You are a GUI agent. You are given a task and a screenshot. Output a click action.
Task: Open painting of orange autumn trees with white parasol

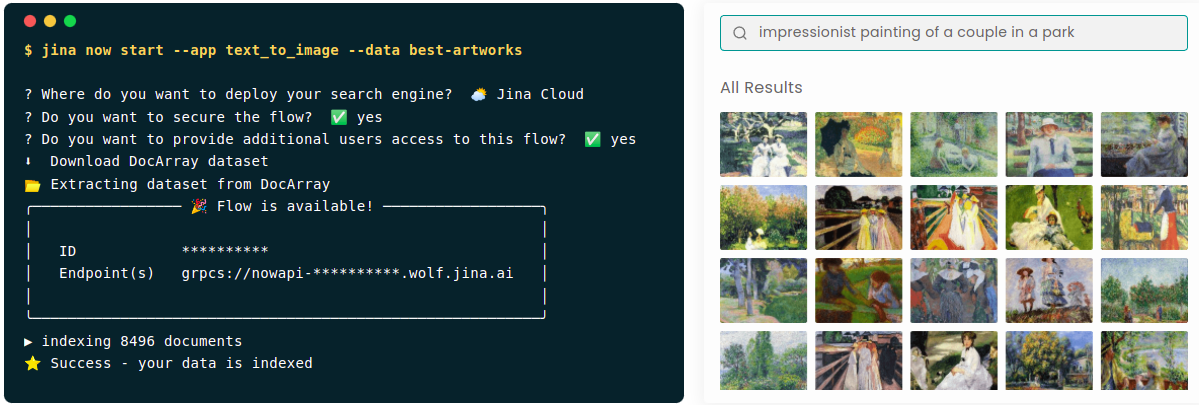coord(763,217)
